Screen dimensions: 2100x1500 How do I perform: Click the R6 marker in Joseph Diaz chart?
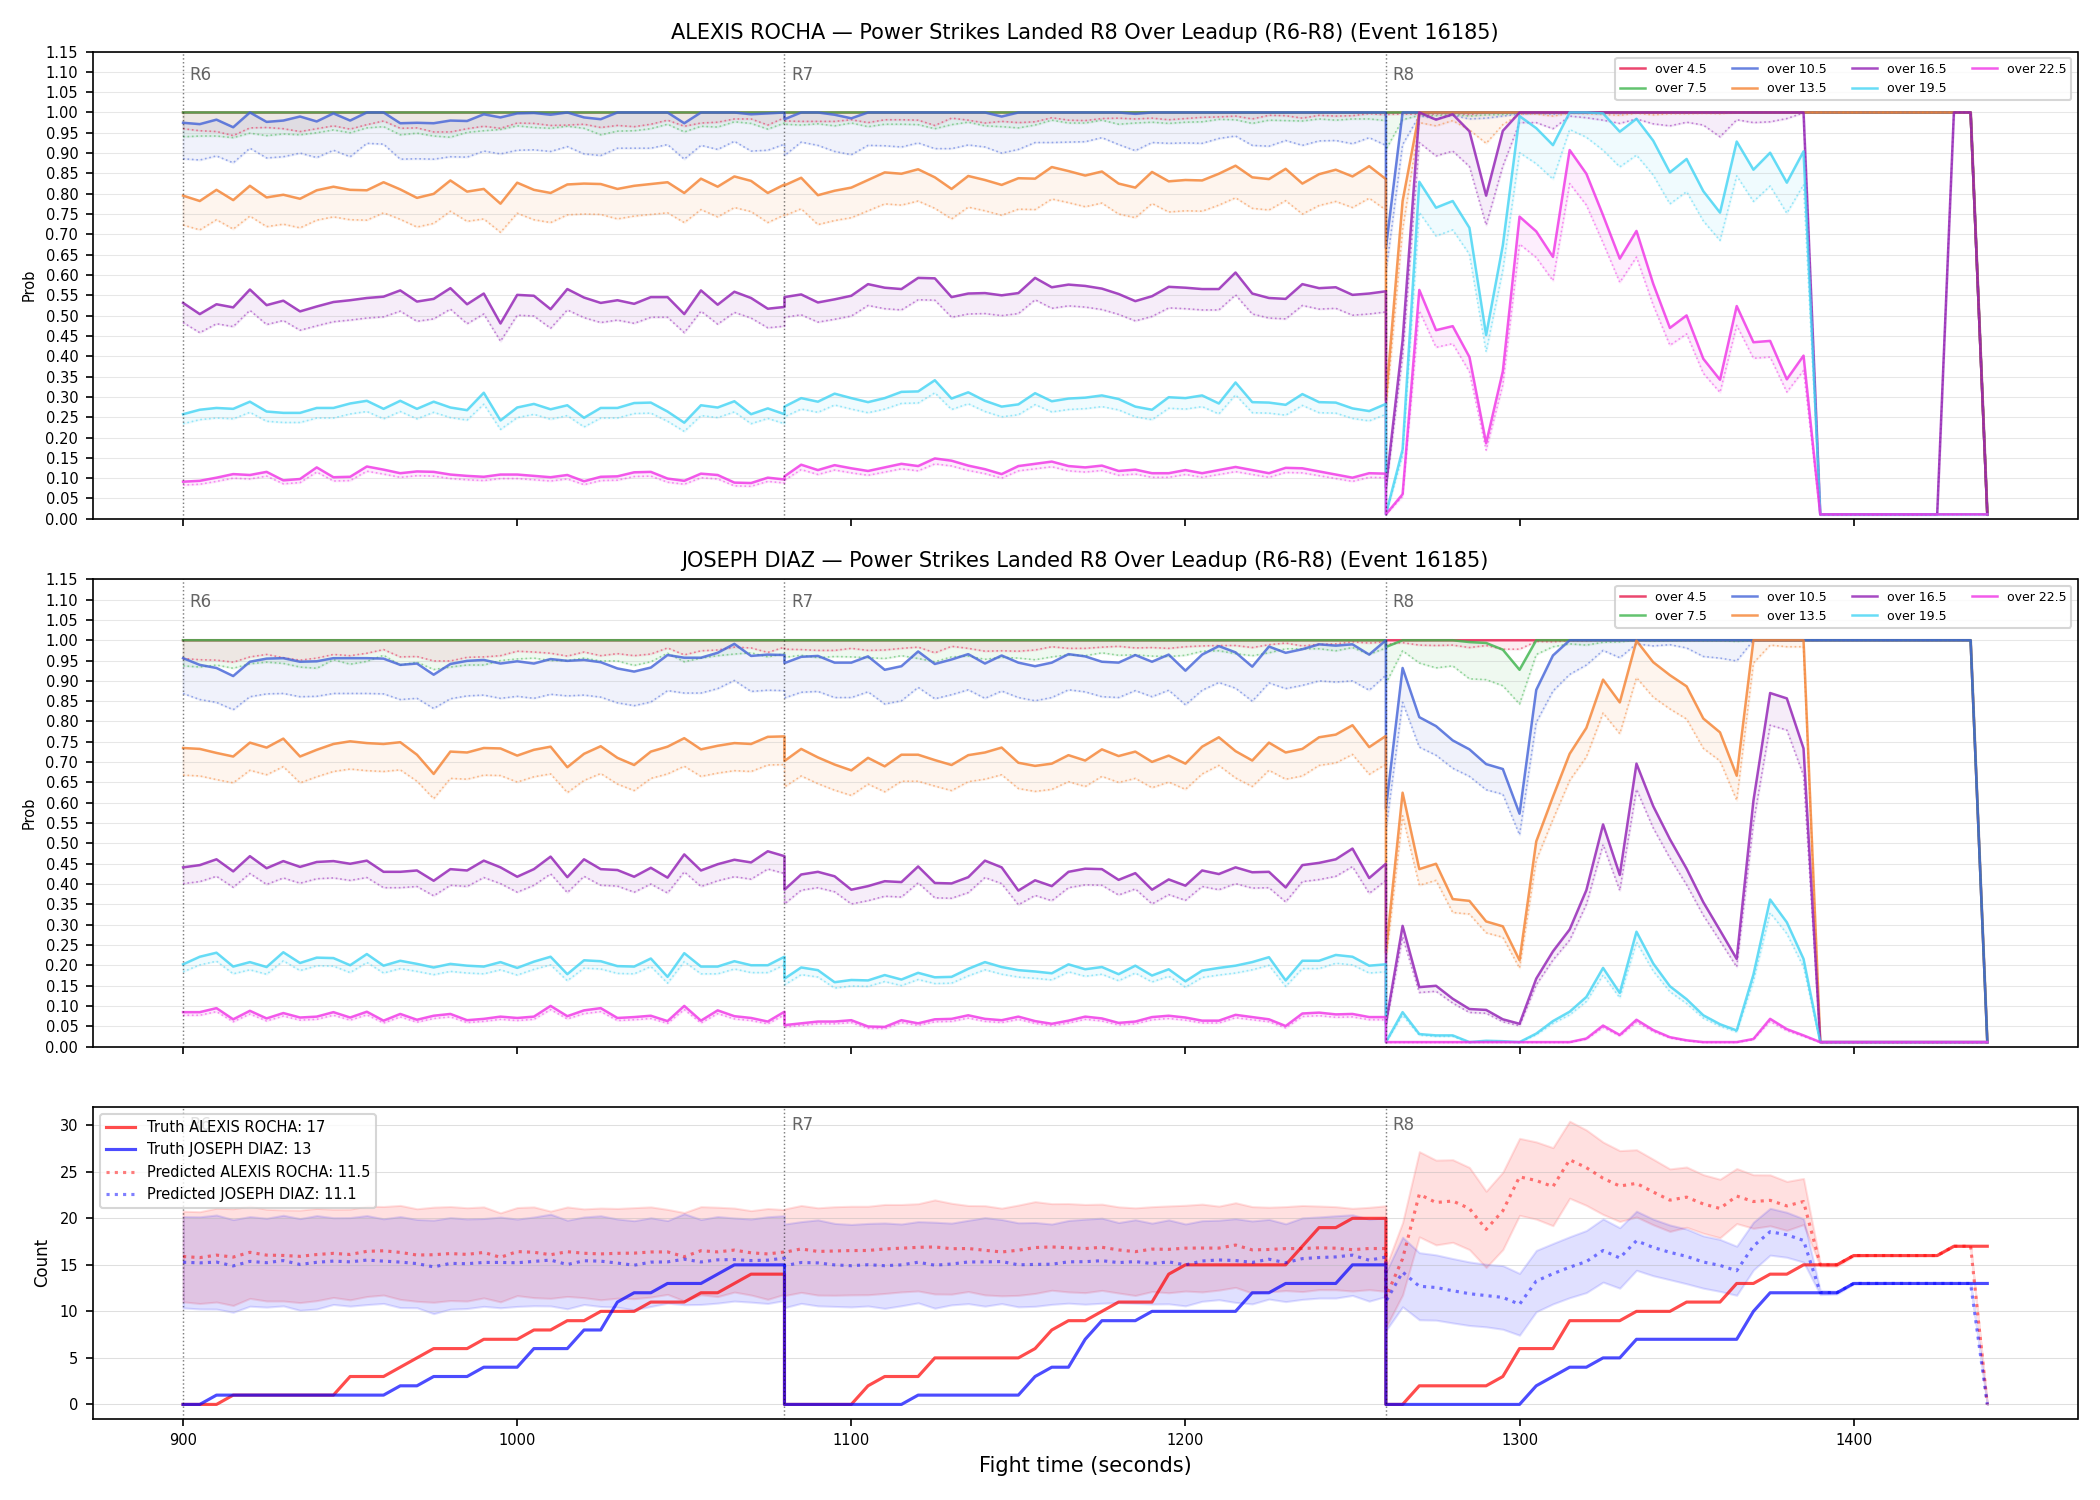200,601
